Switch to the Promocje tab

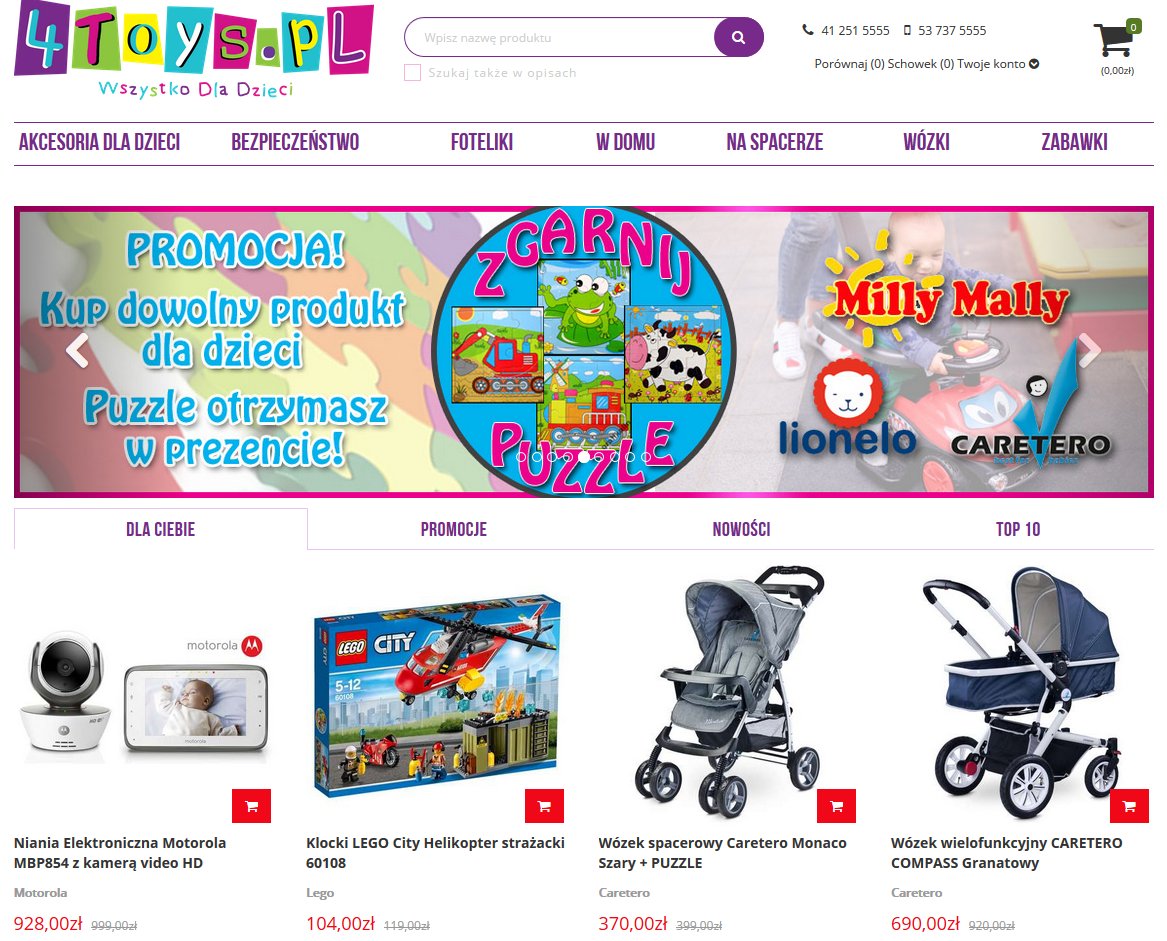[454, 529]
